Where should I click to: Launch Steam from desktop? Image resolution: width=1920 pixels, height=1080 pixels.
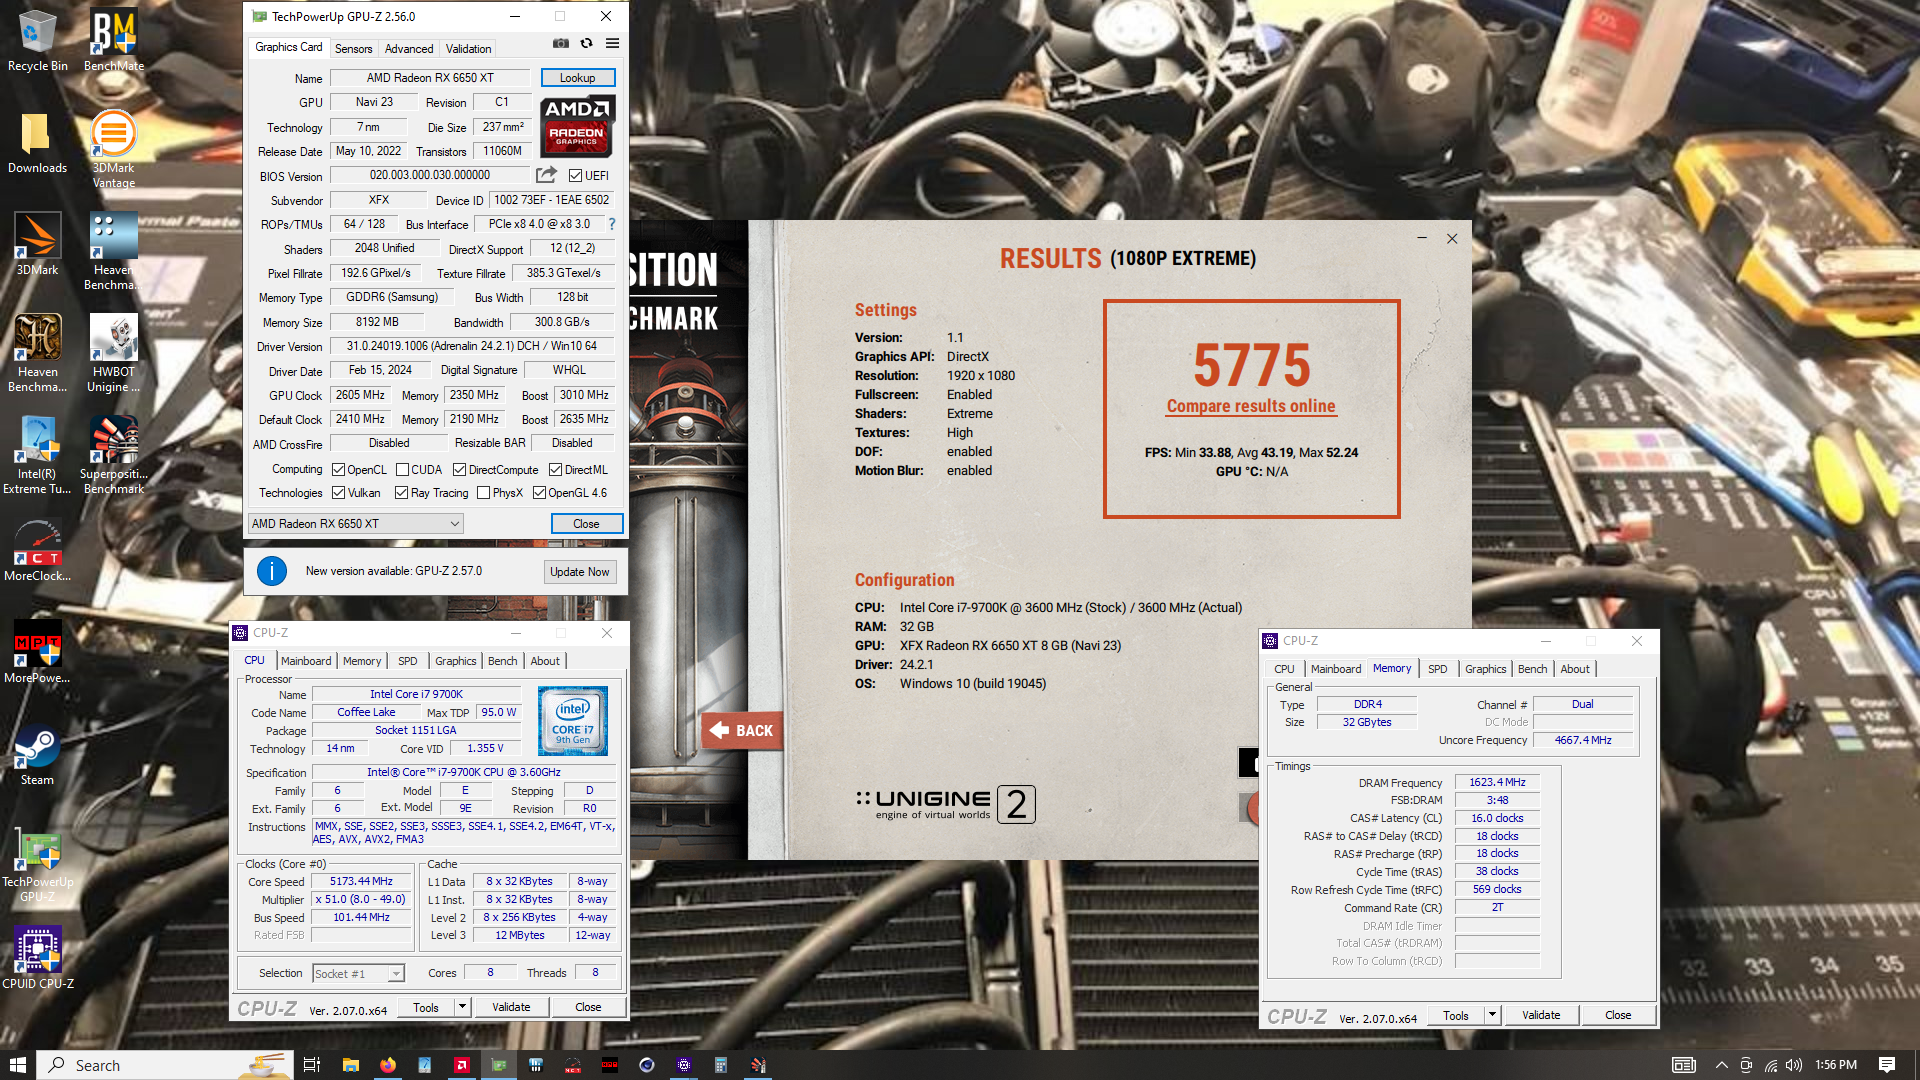tap(37, 754)
